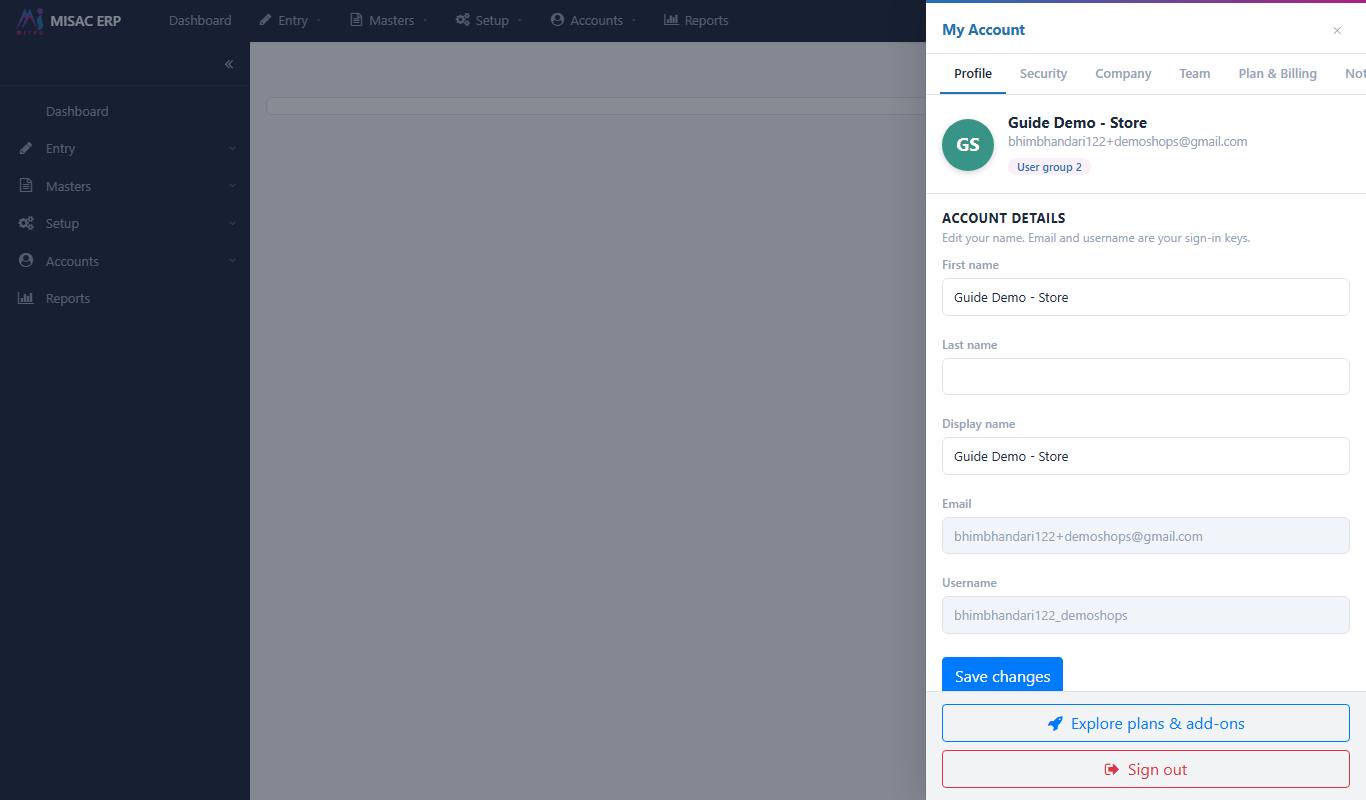Open the Entry dropdown in top navbar
This screenshot has width=1366, height=800.
[291, 20]
